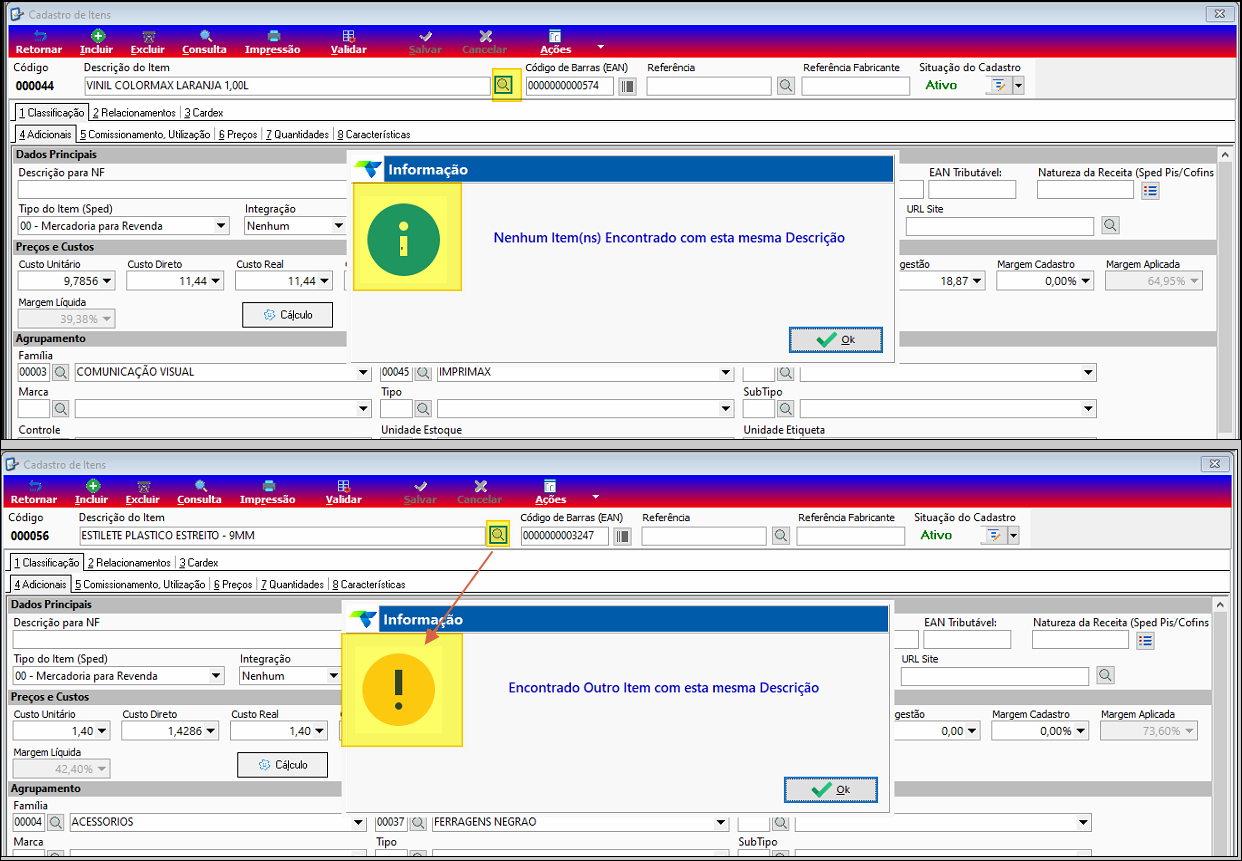
Task: Click vertical scrollbar of VINIL COLORMAX window
Action: [1224, 291]
